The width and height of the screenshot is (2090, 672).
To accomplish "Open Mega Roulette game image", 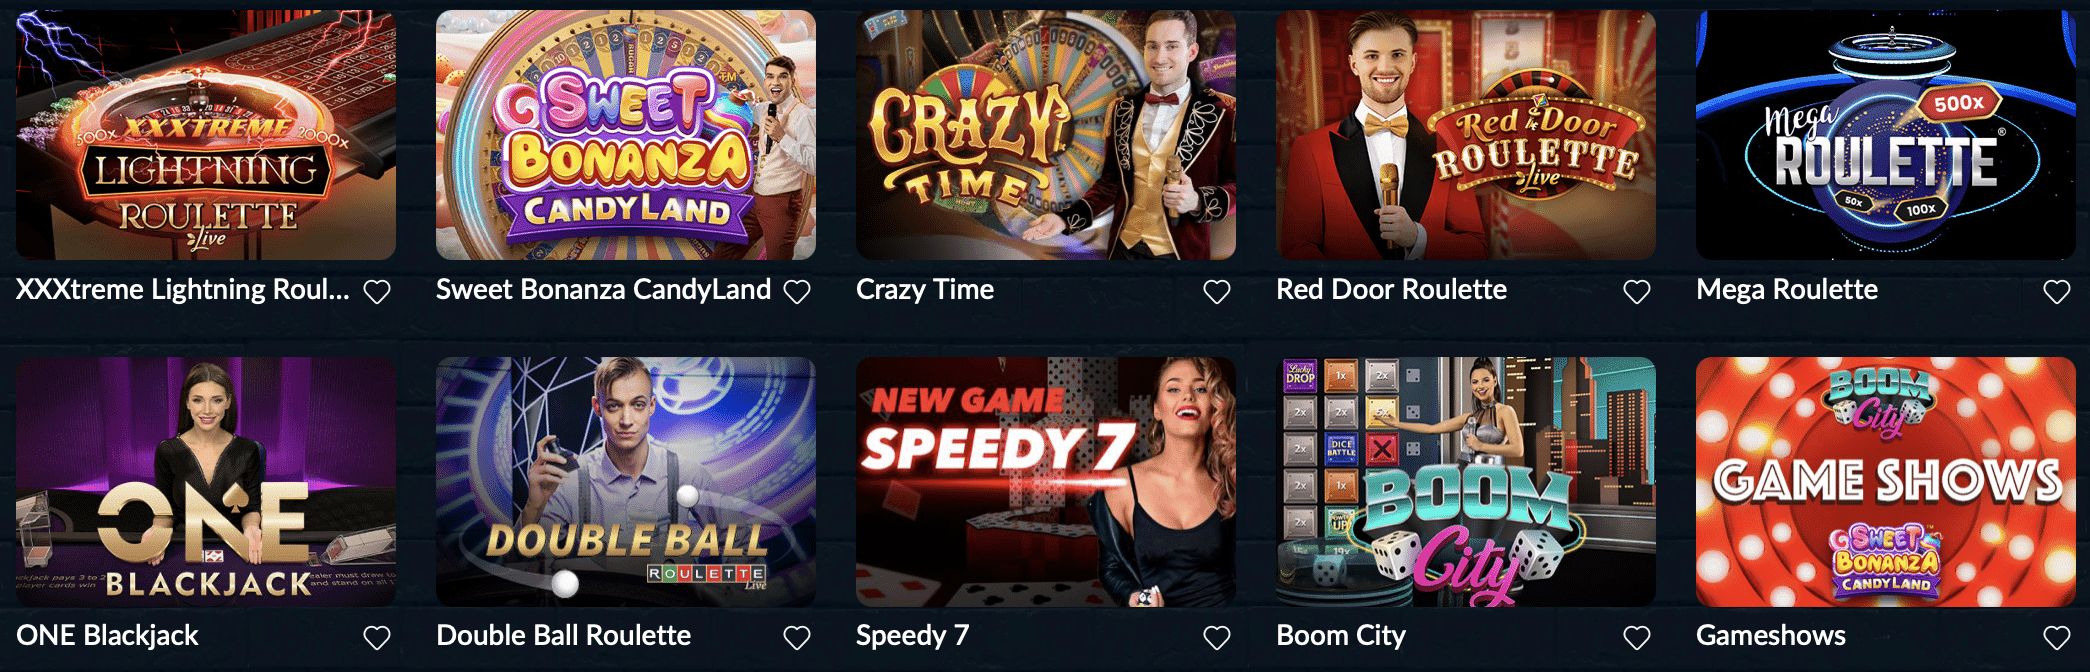I will tap(1886, 135).
